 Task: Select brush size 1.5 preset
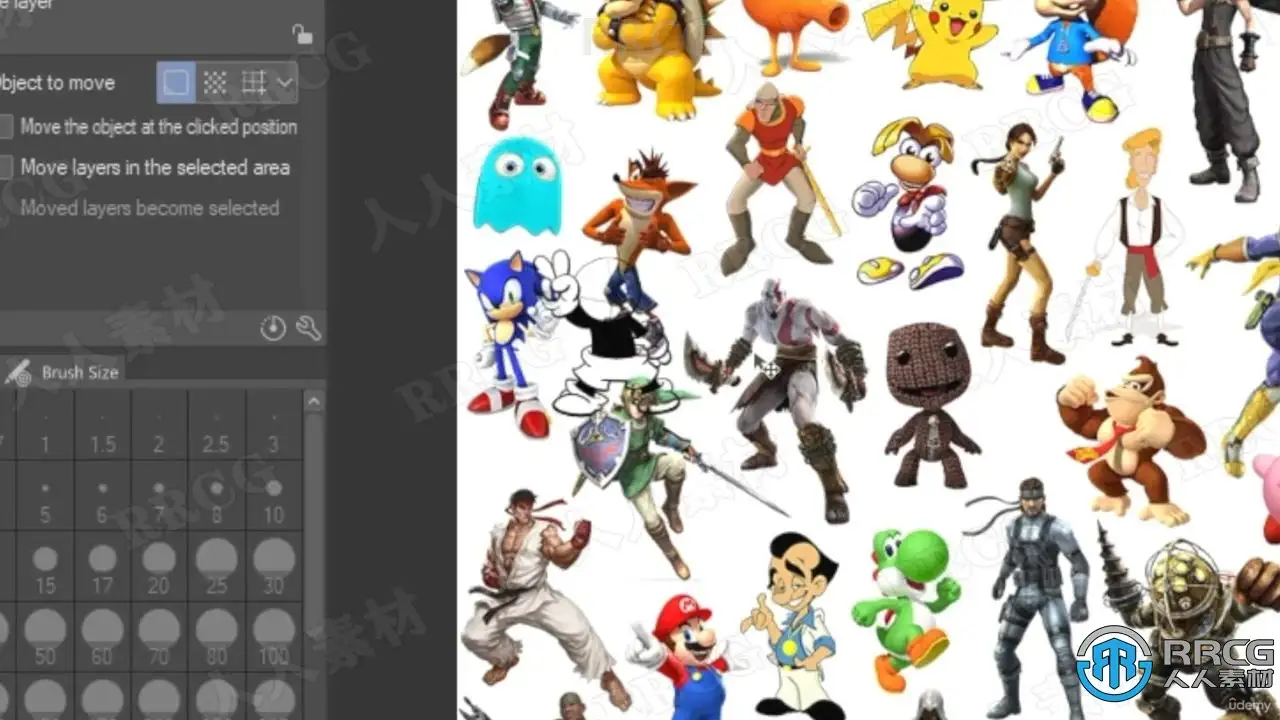tap(103, 425)
